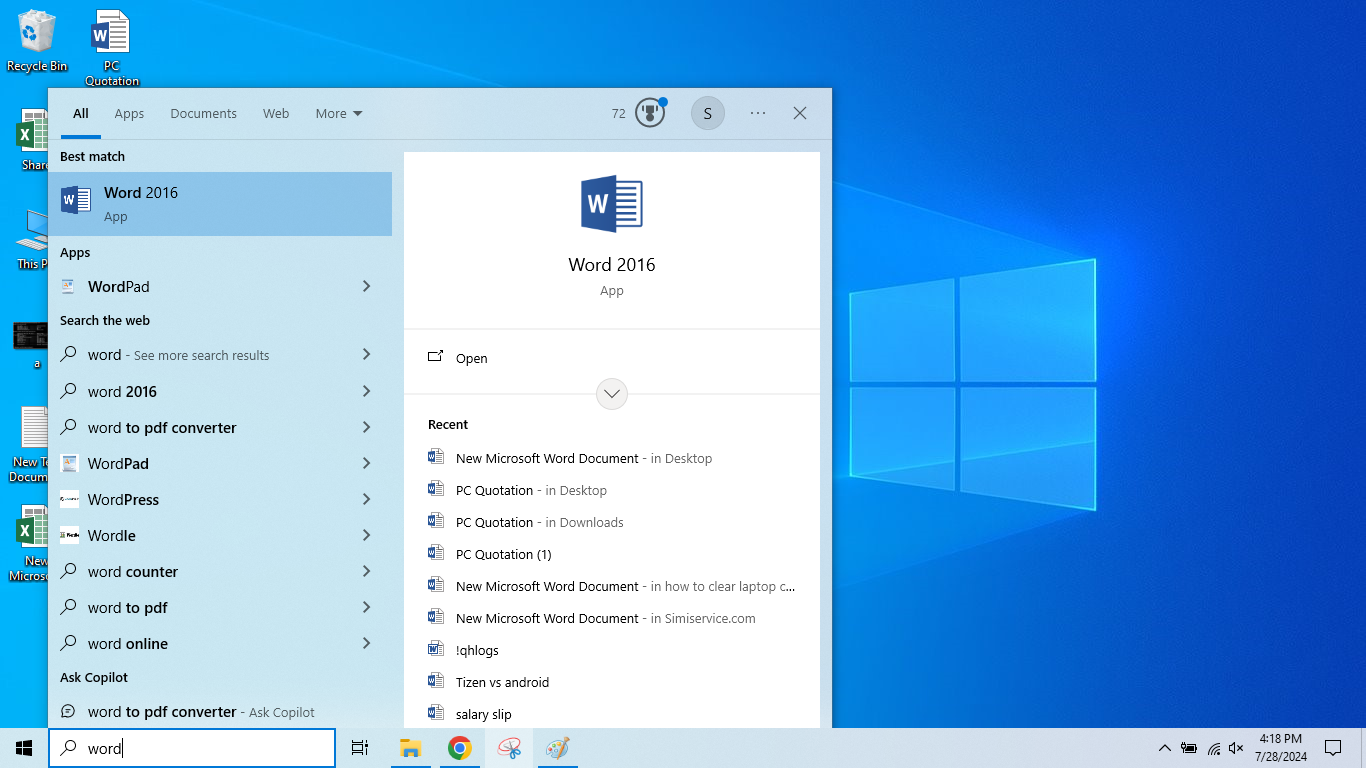
Task: Click inside the taskbar search box
Action: (192, 747)
